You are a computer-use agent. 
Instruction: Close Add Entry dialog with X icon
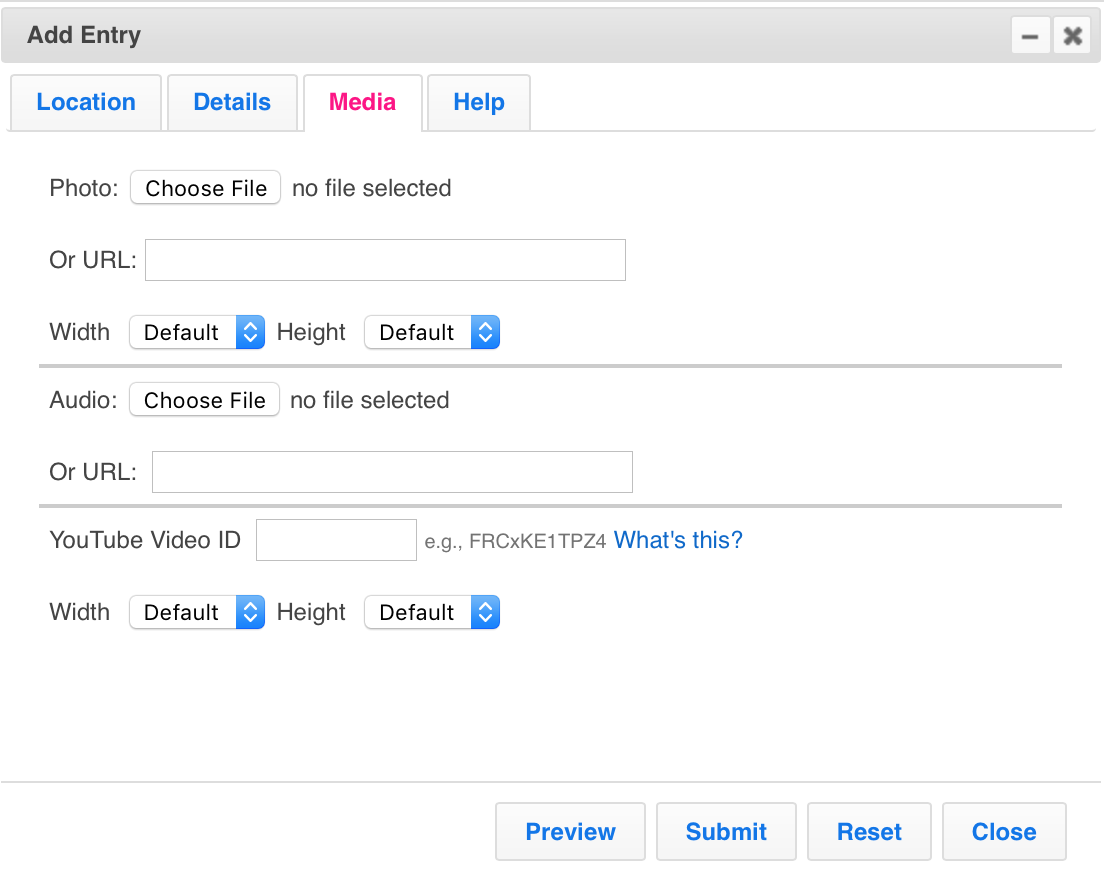pos(1072,37)
